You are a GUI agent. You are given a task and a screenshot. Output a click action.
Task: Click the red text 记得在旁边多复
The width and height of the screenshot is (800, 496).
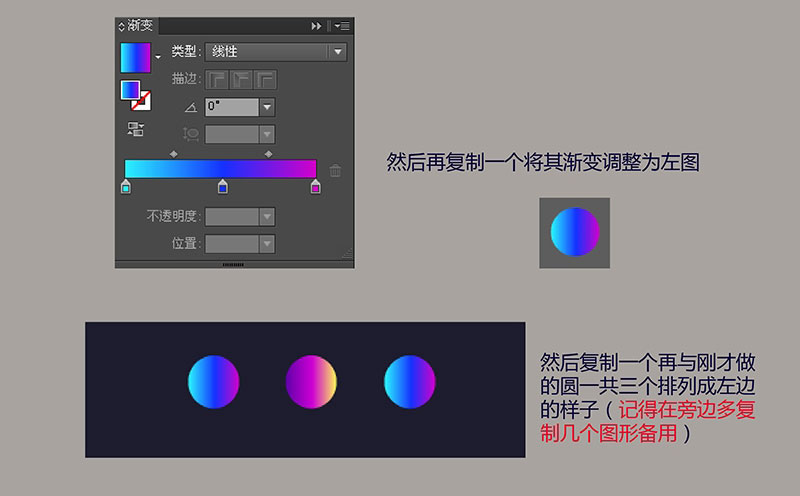687,410
